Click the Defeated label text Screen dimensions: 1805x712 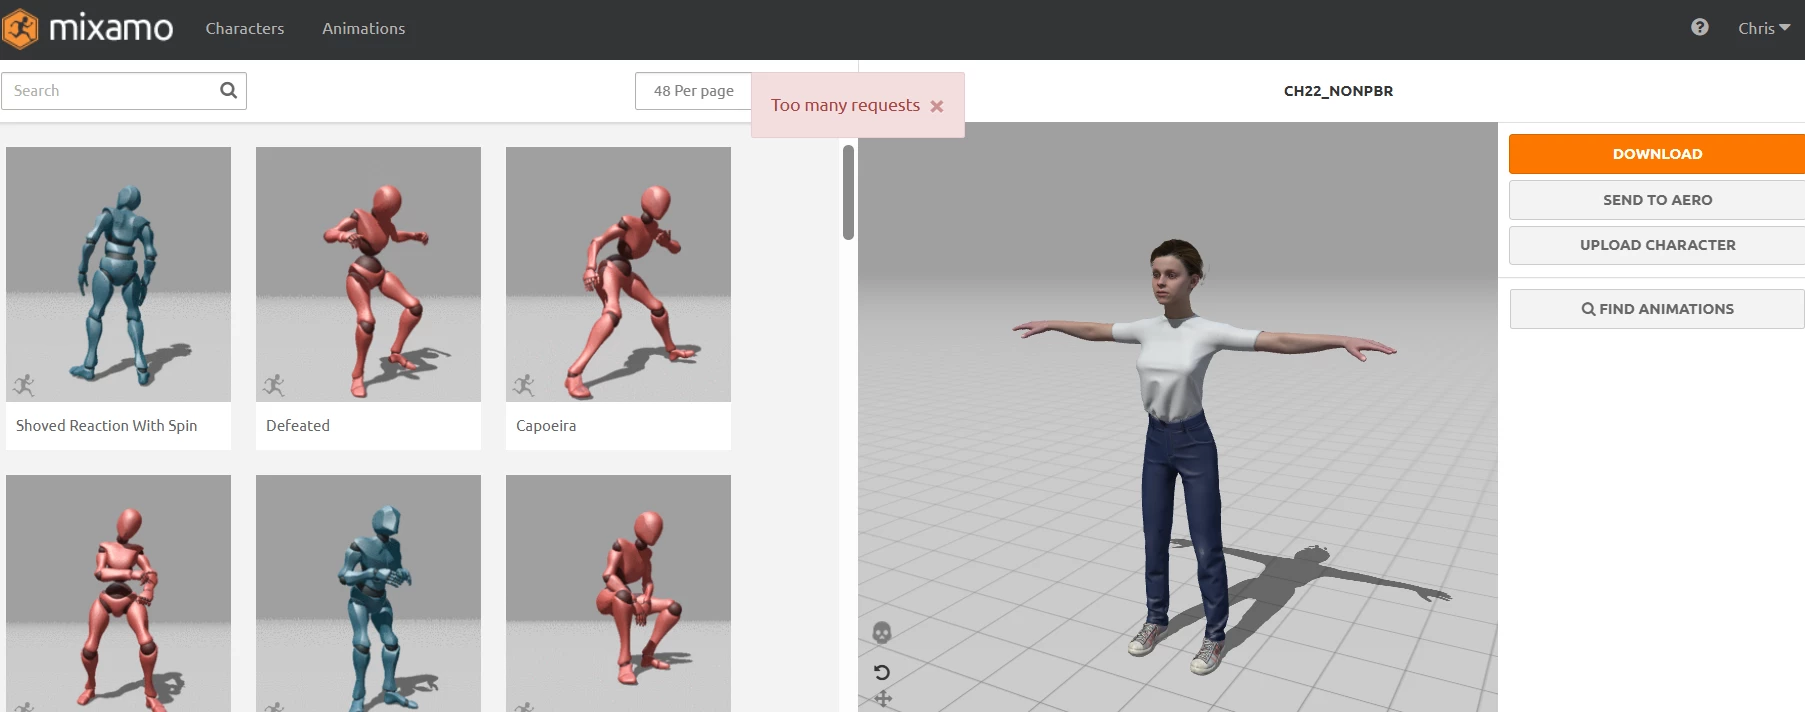pos(298,425)
